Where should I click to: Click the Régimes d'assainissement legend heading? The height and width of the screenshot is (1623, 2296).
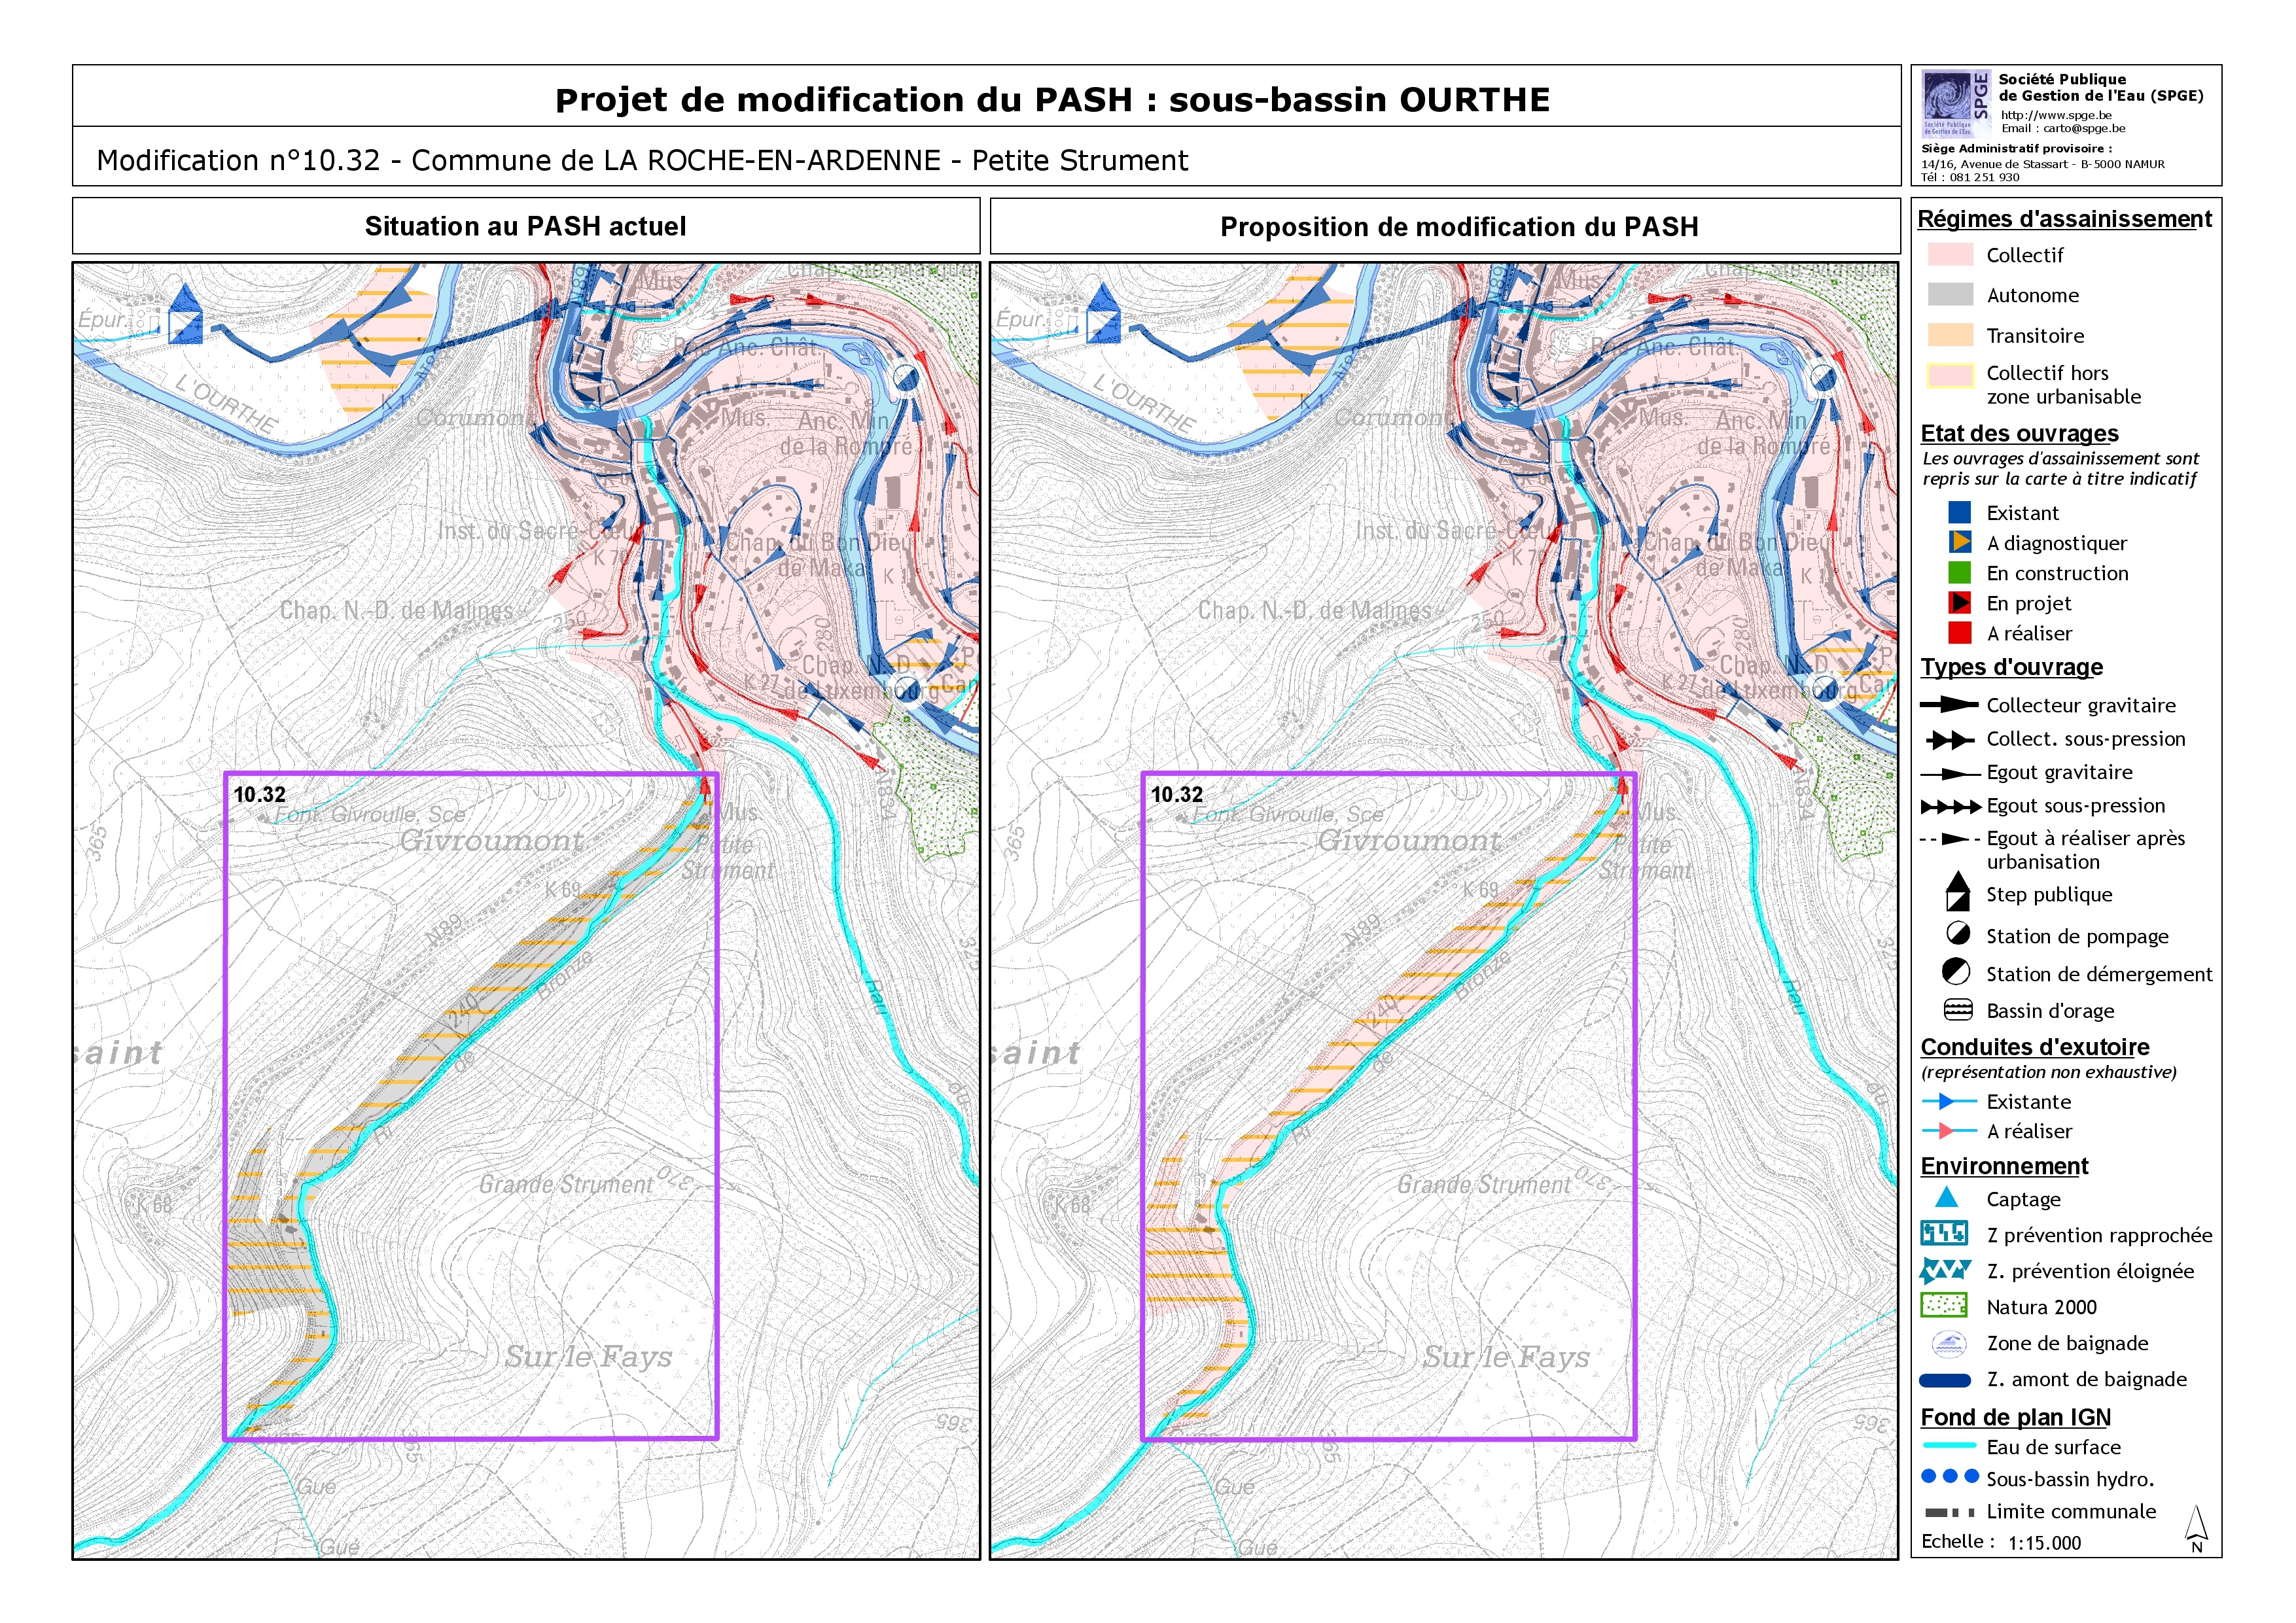click(2064, 219)
